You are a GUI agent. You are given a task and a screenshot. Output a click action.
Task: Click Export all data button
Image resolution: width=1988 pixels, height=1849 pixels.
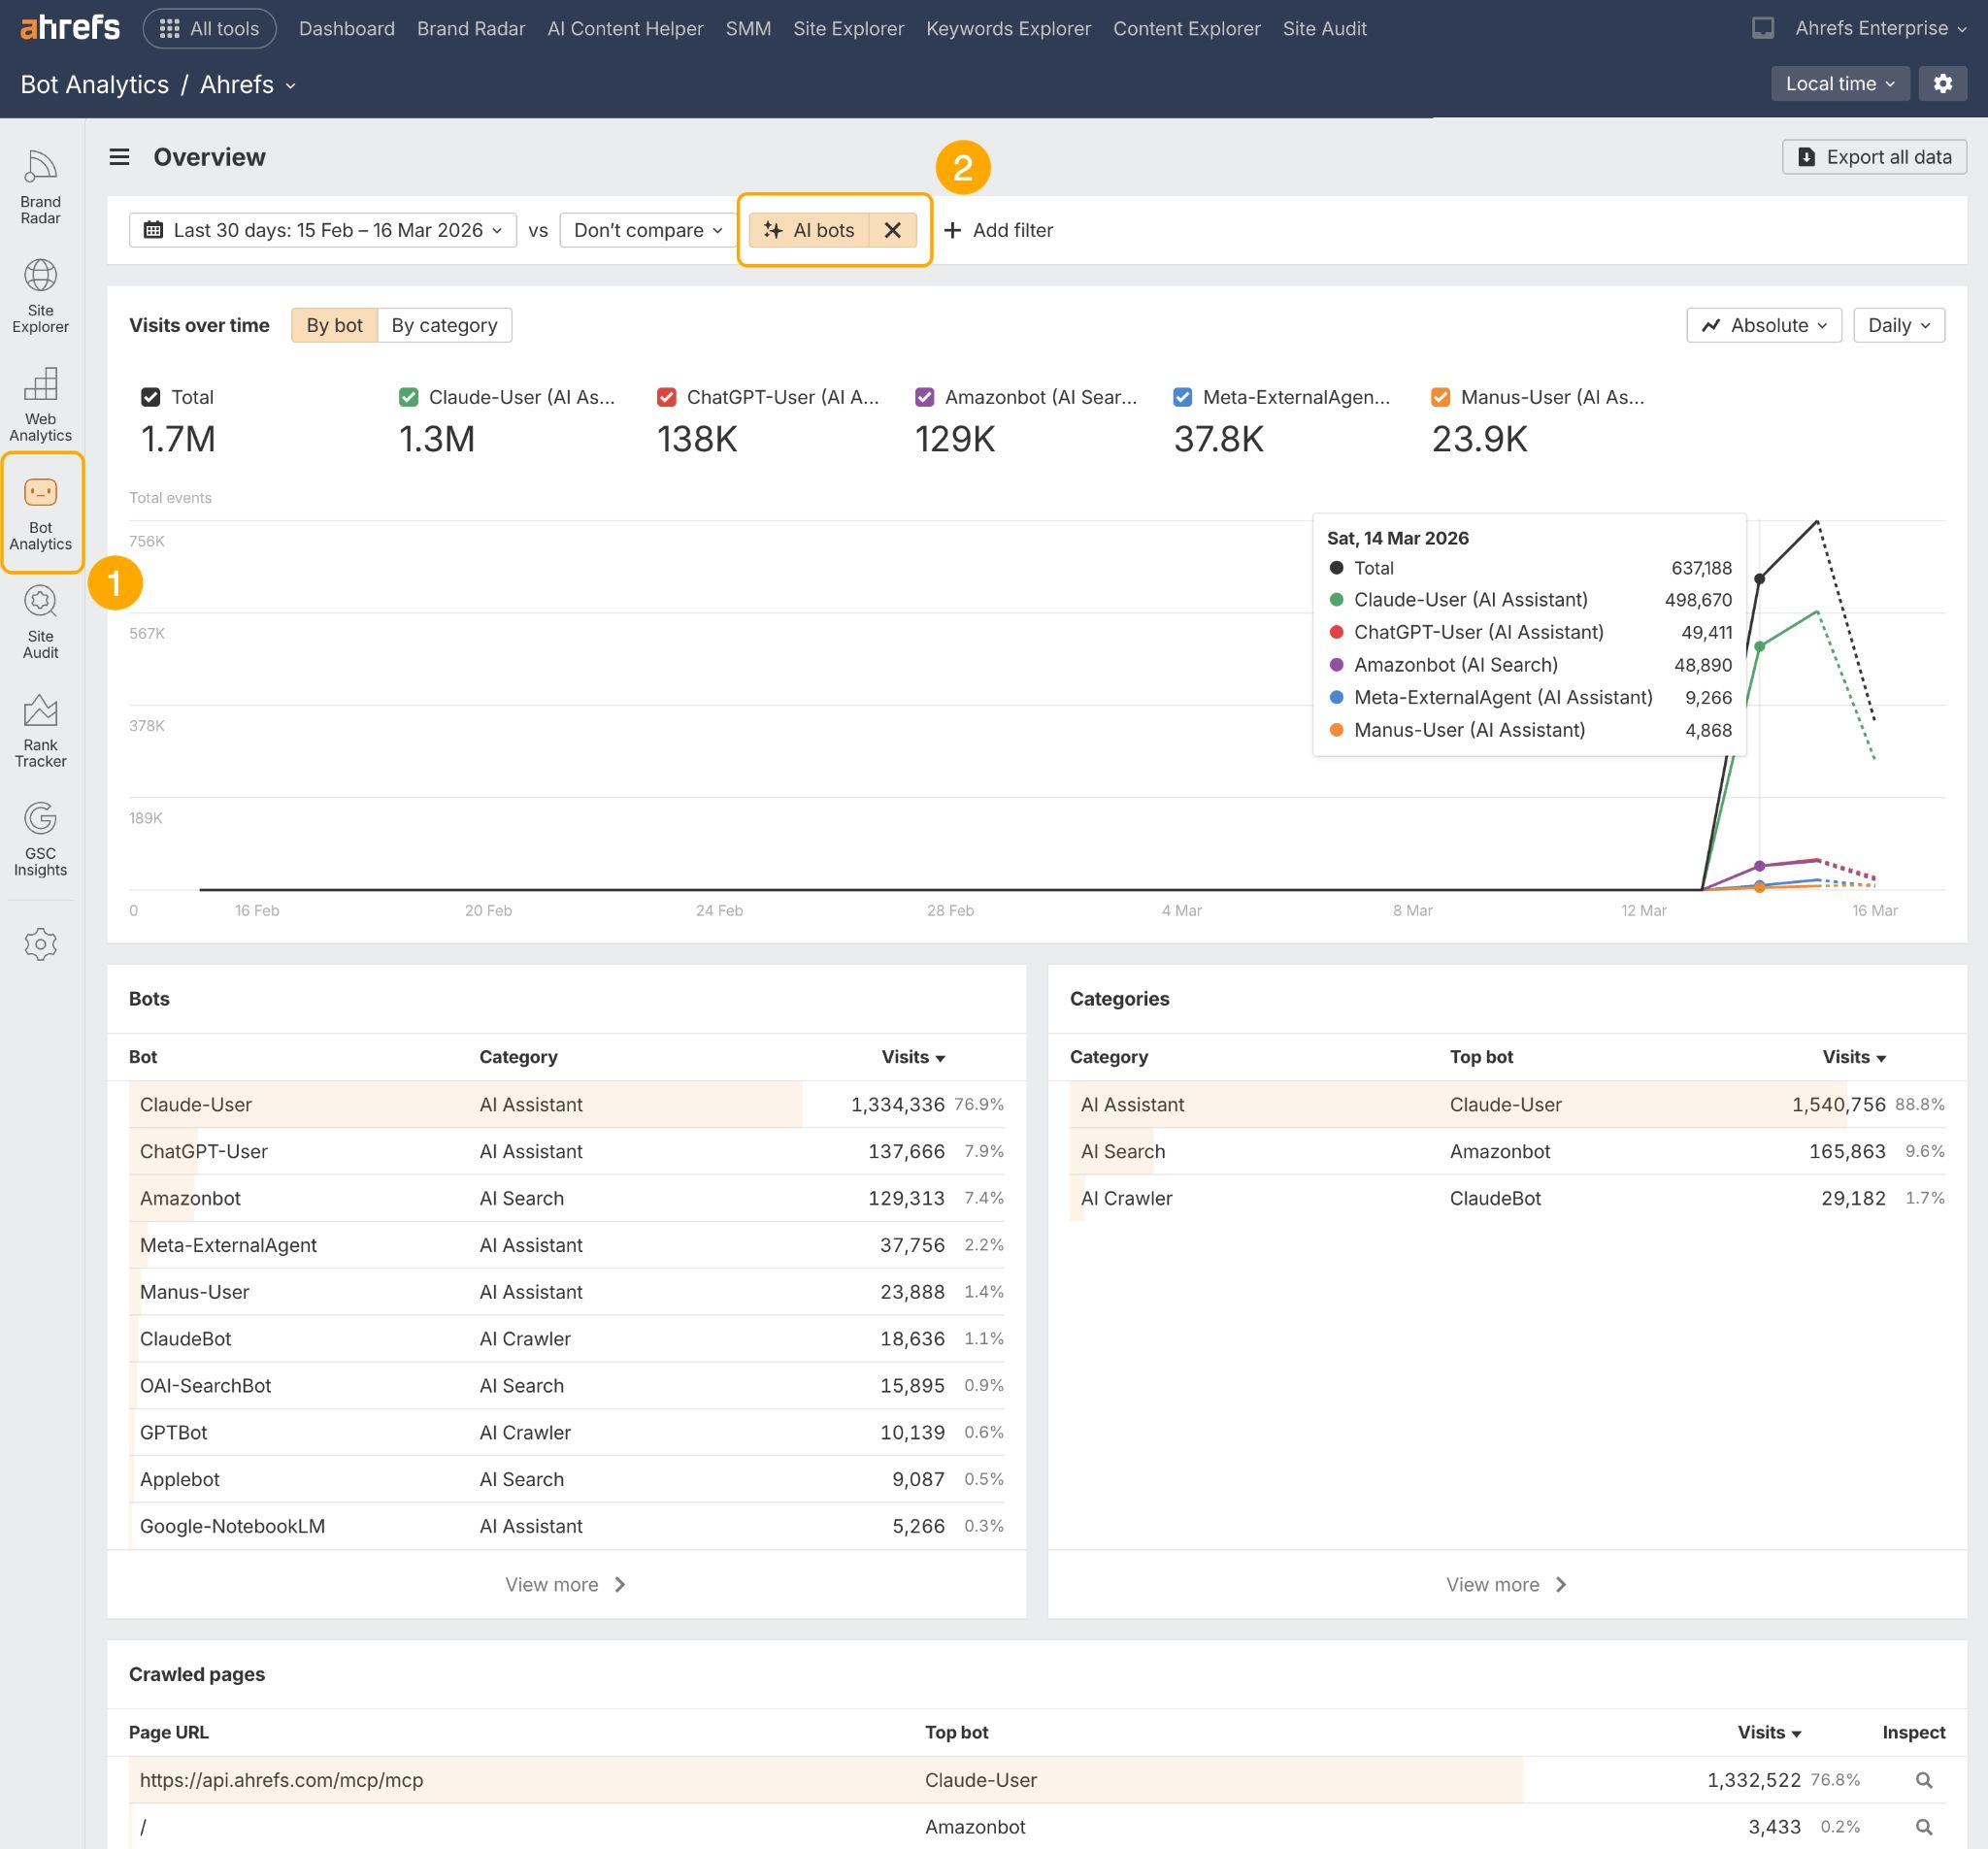point(1874,157)
